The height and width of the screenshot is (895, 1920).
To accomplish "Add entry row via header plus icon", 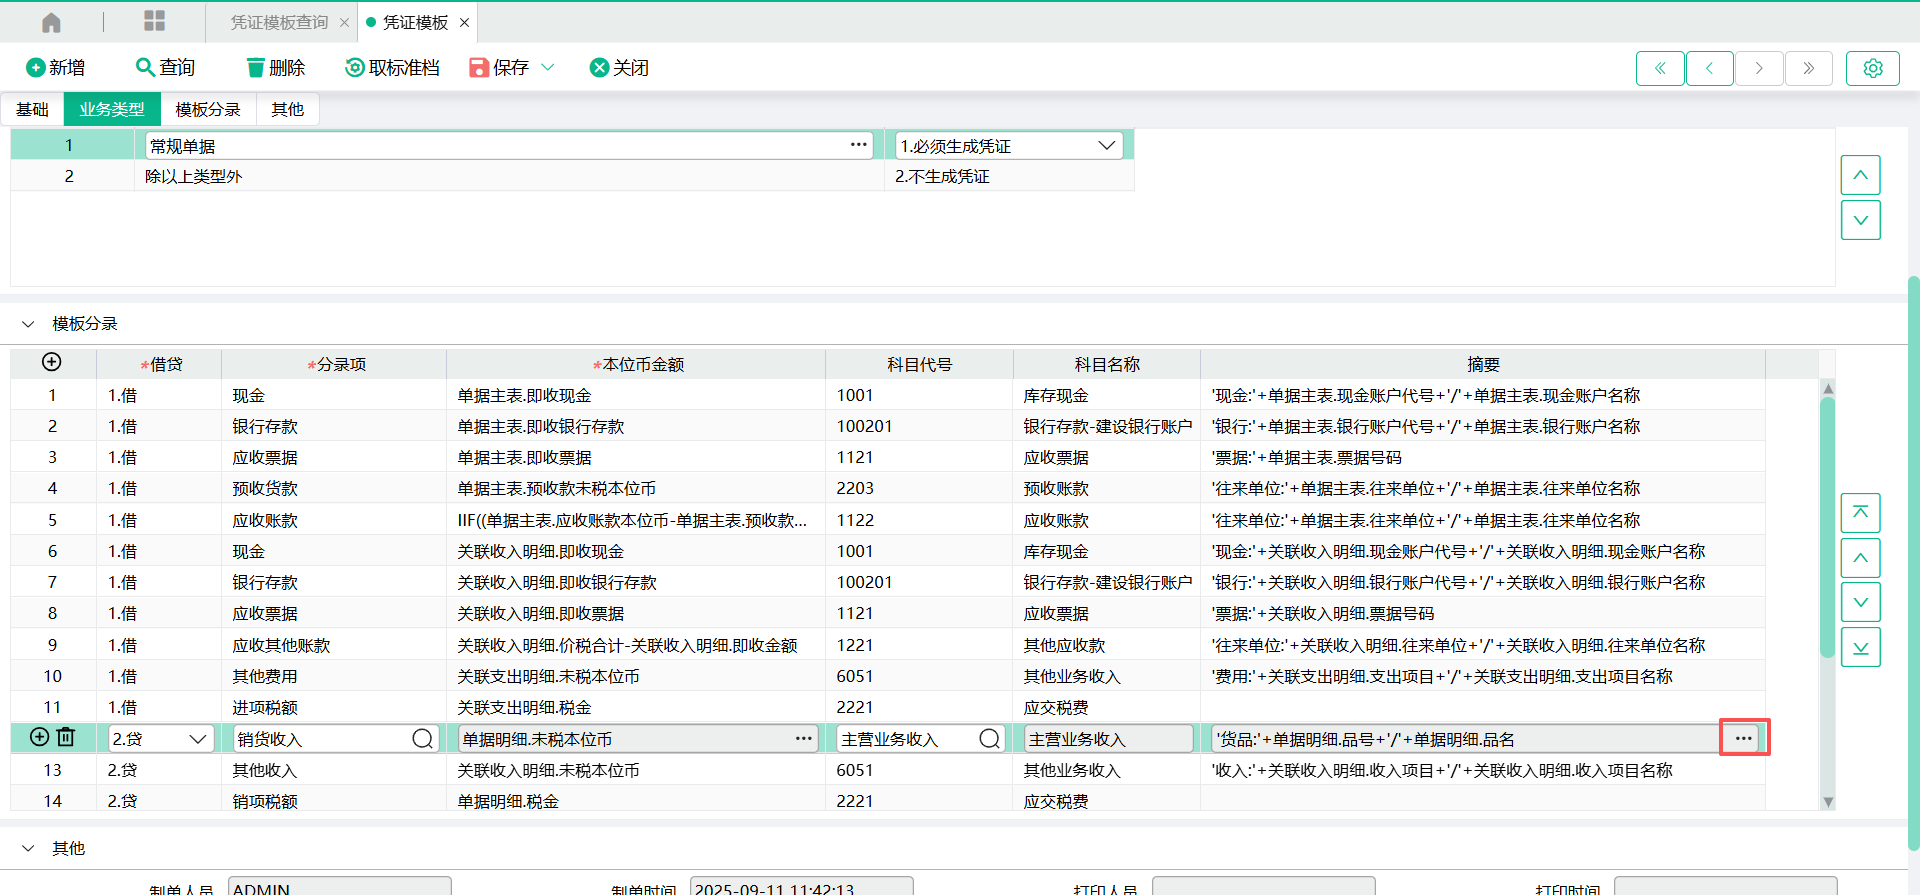I will point(52,362).
